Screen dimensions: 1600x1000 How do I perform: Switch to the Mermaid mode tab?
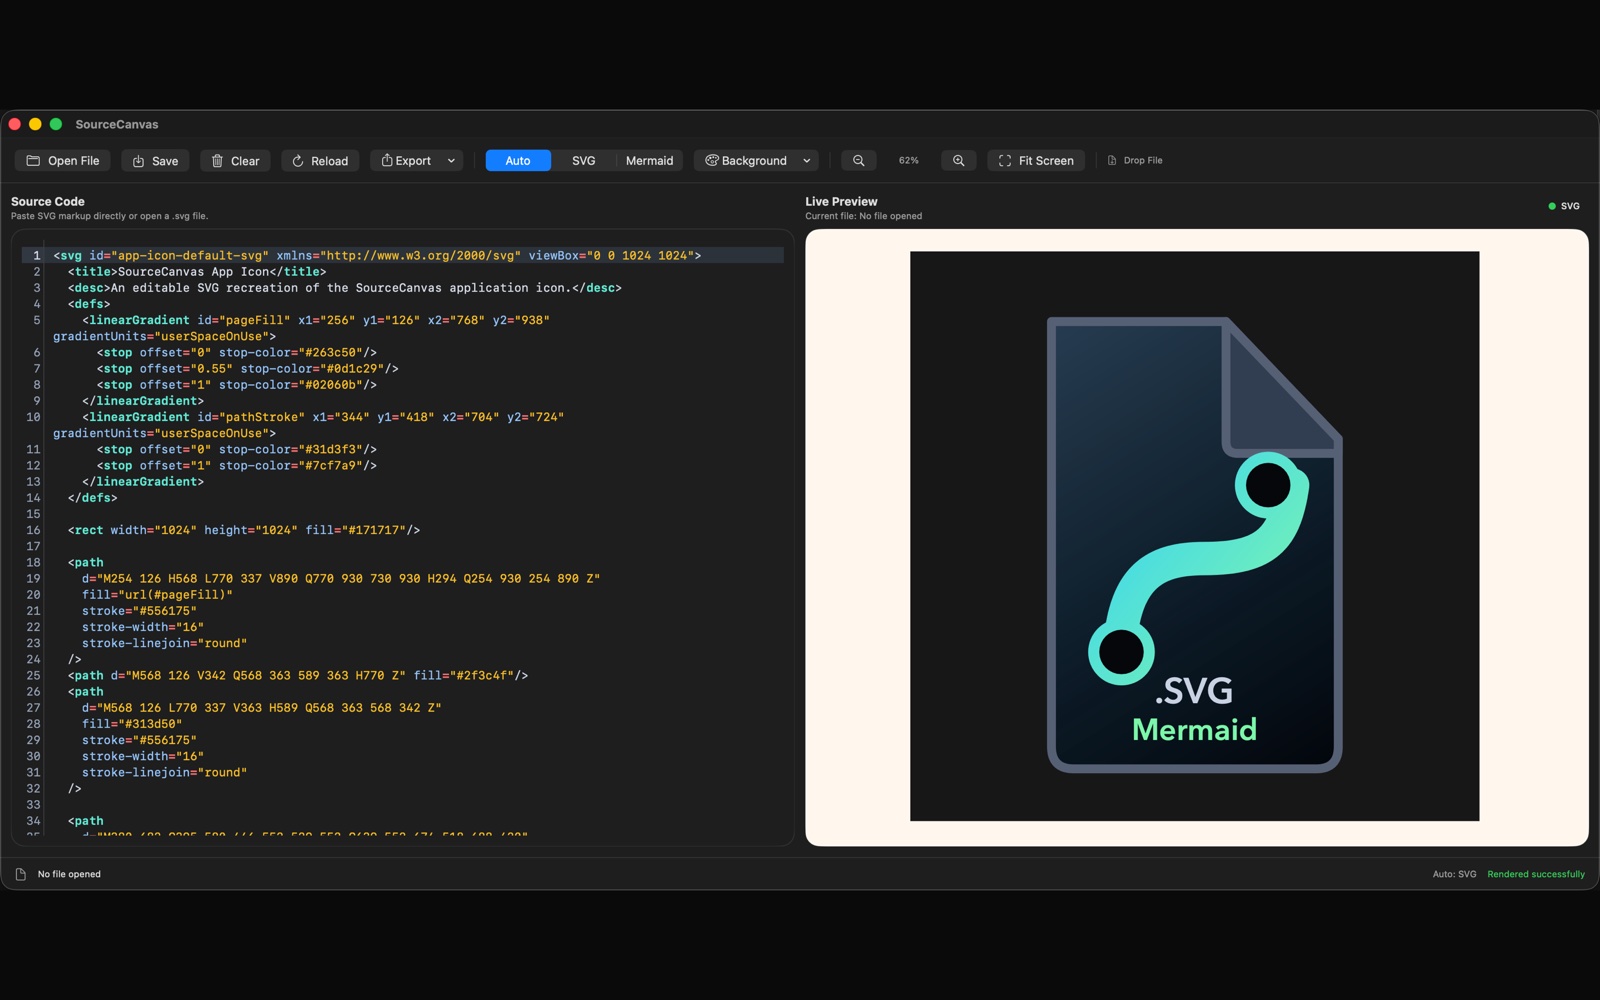coord(649,160)
